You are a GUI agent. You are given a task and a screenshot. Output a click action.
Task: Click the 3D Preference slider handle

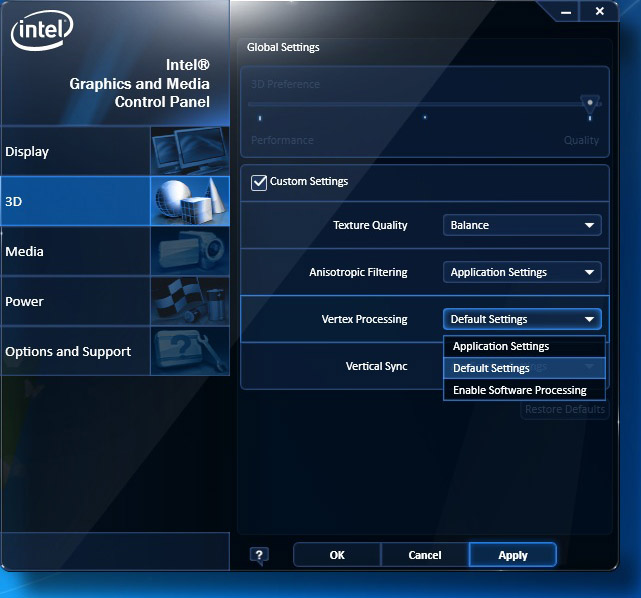pos(590,103)
